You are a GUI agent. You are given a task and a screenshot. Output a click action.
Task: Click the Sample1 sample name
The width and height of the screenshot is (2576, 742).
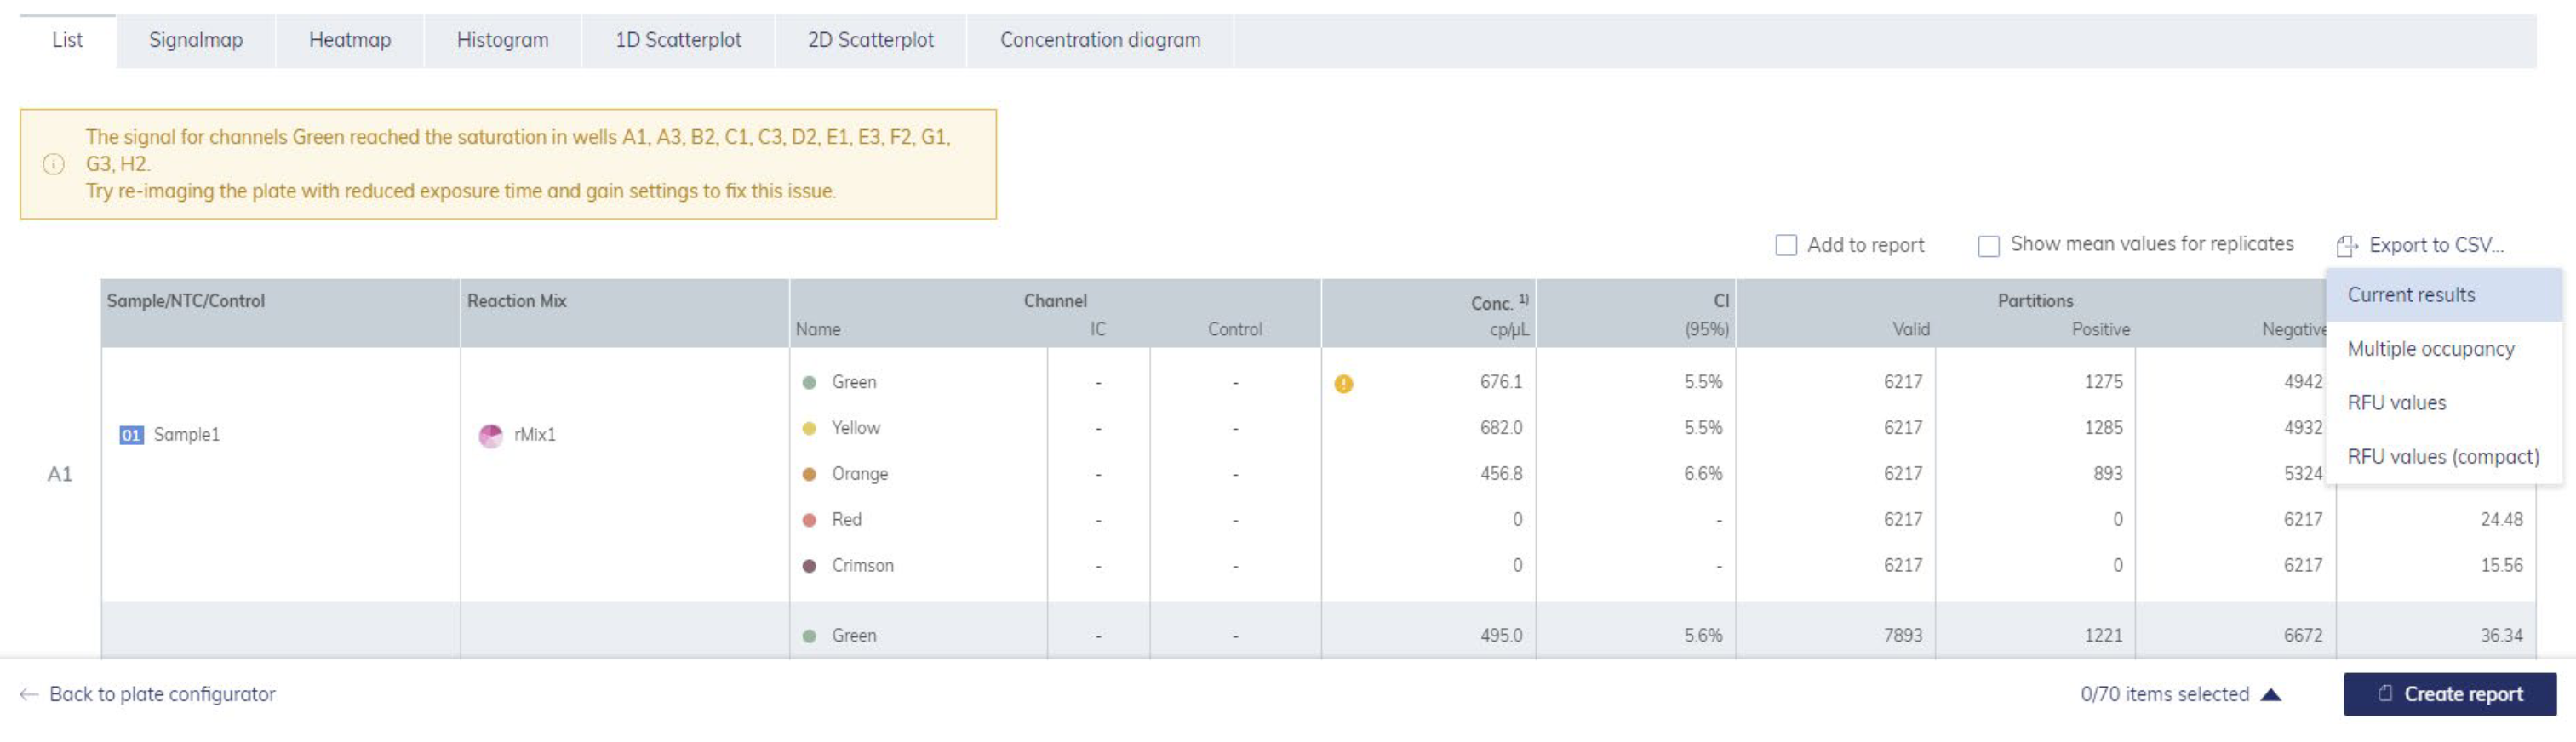tap(187, 435)
